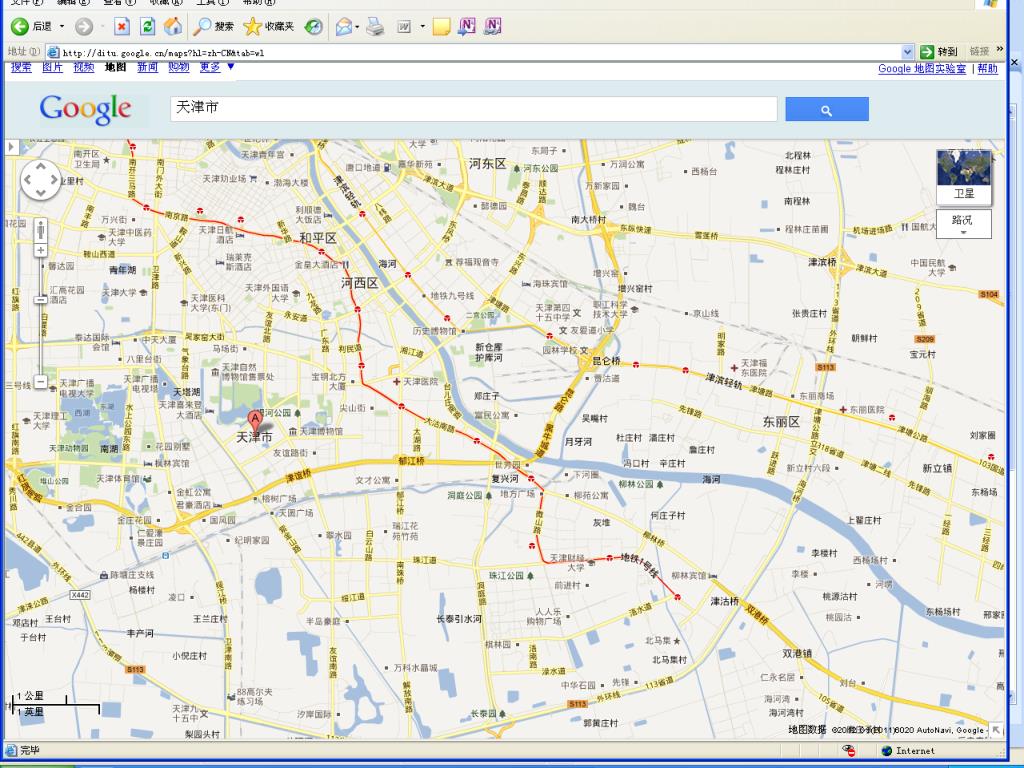Image resolution: width=1024 pixels, height=768 pixels.
Task: Open the 新闻 news link
Action: tap(148, 67)
